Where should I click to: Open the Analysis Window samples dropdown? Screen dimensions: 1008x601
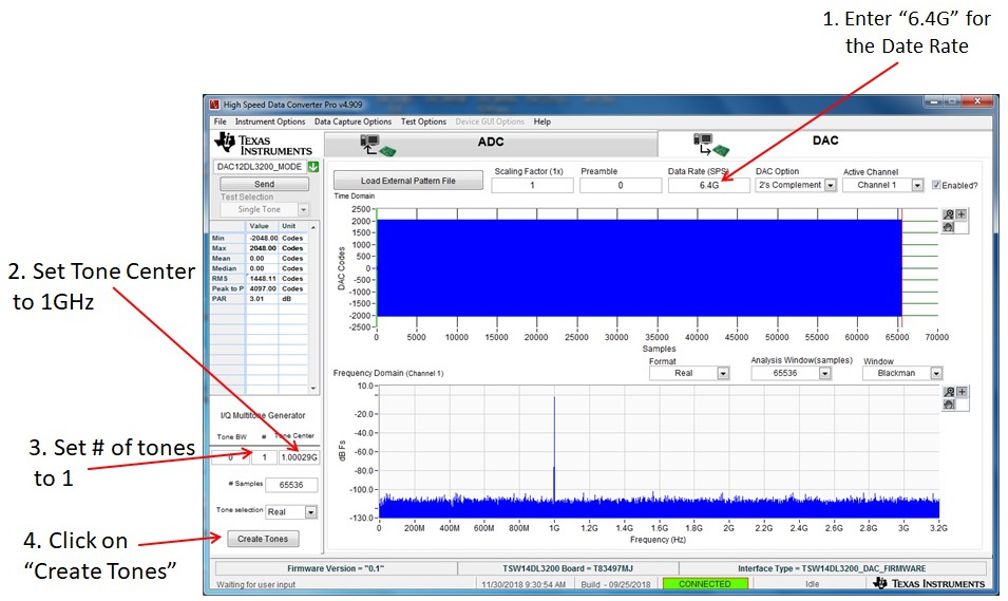point(824,373)
